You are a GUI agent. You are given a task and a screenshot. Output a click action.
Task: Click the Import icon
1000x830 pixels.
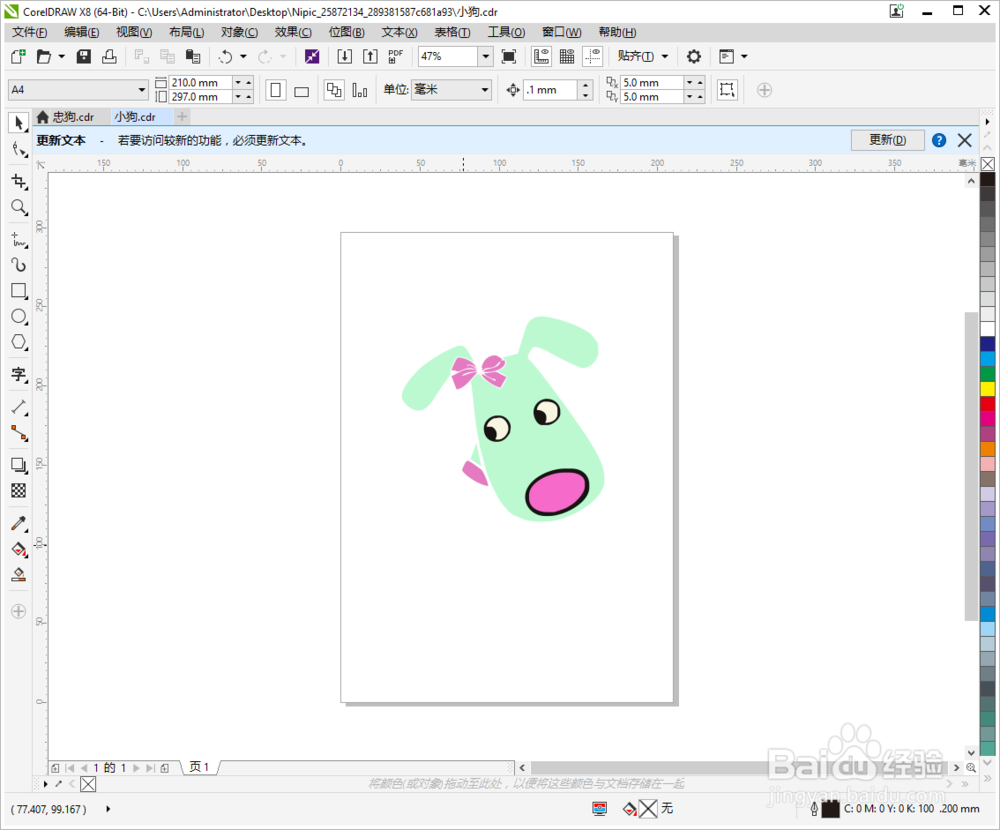[344, 57]
